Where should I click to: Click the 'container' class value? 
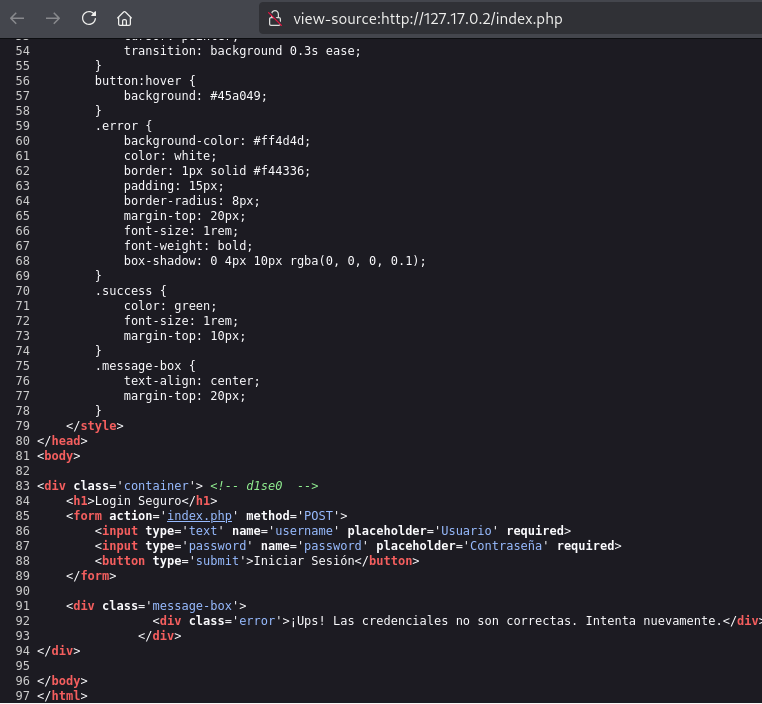coord(156,486)
